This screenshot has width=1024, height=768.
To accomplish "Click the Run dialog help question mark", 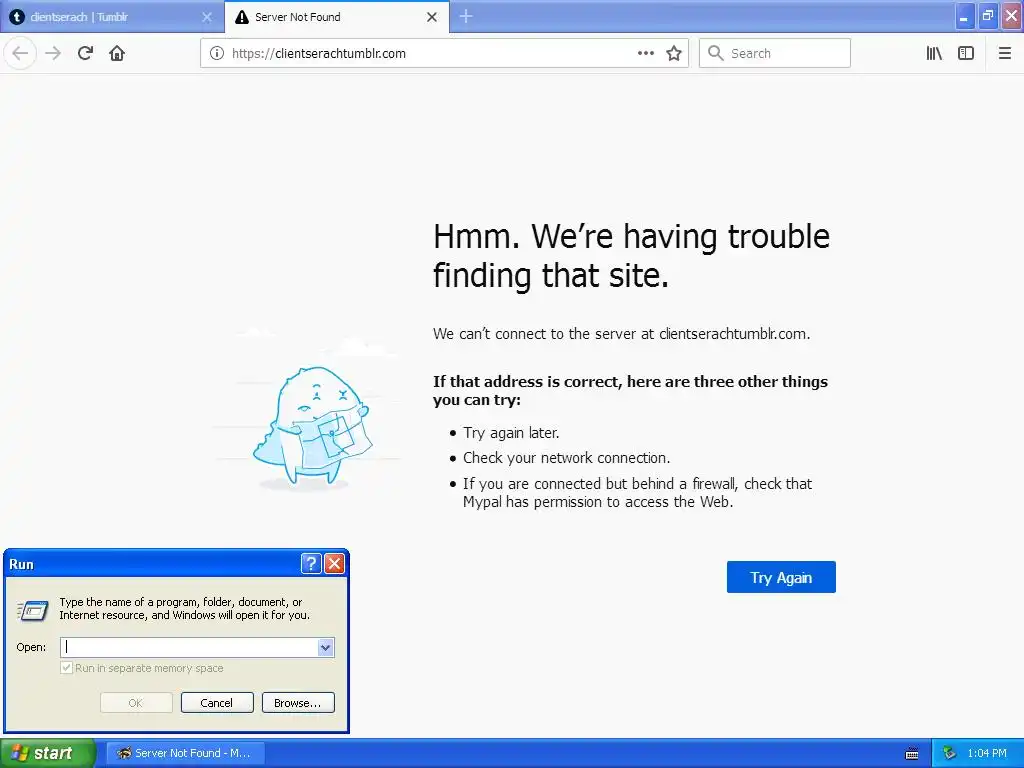I will [x=312, y=563].
